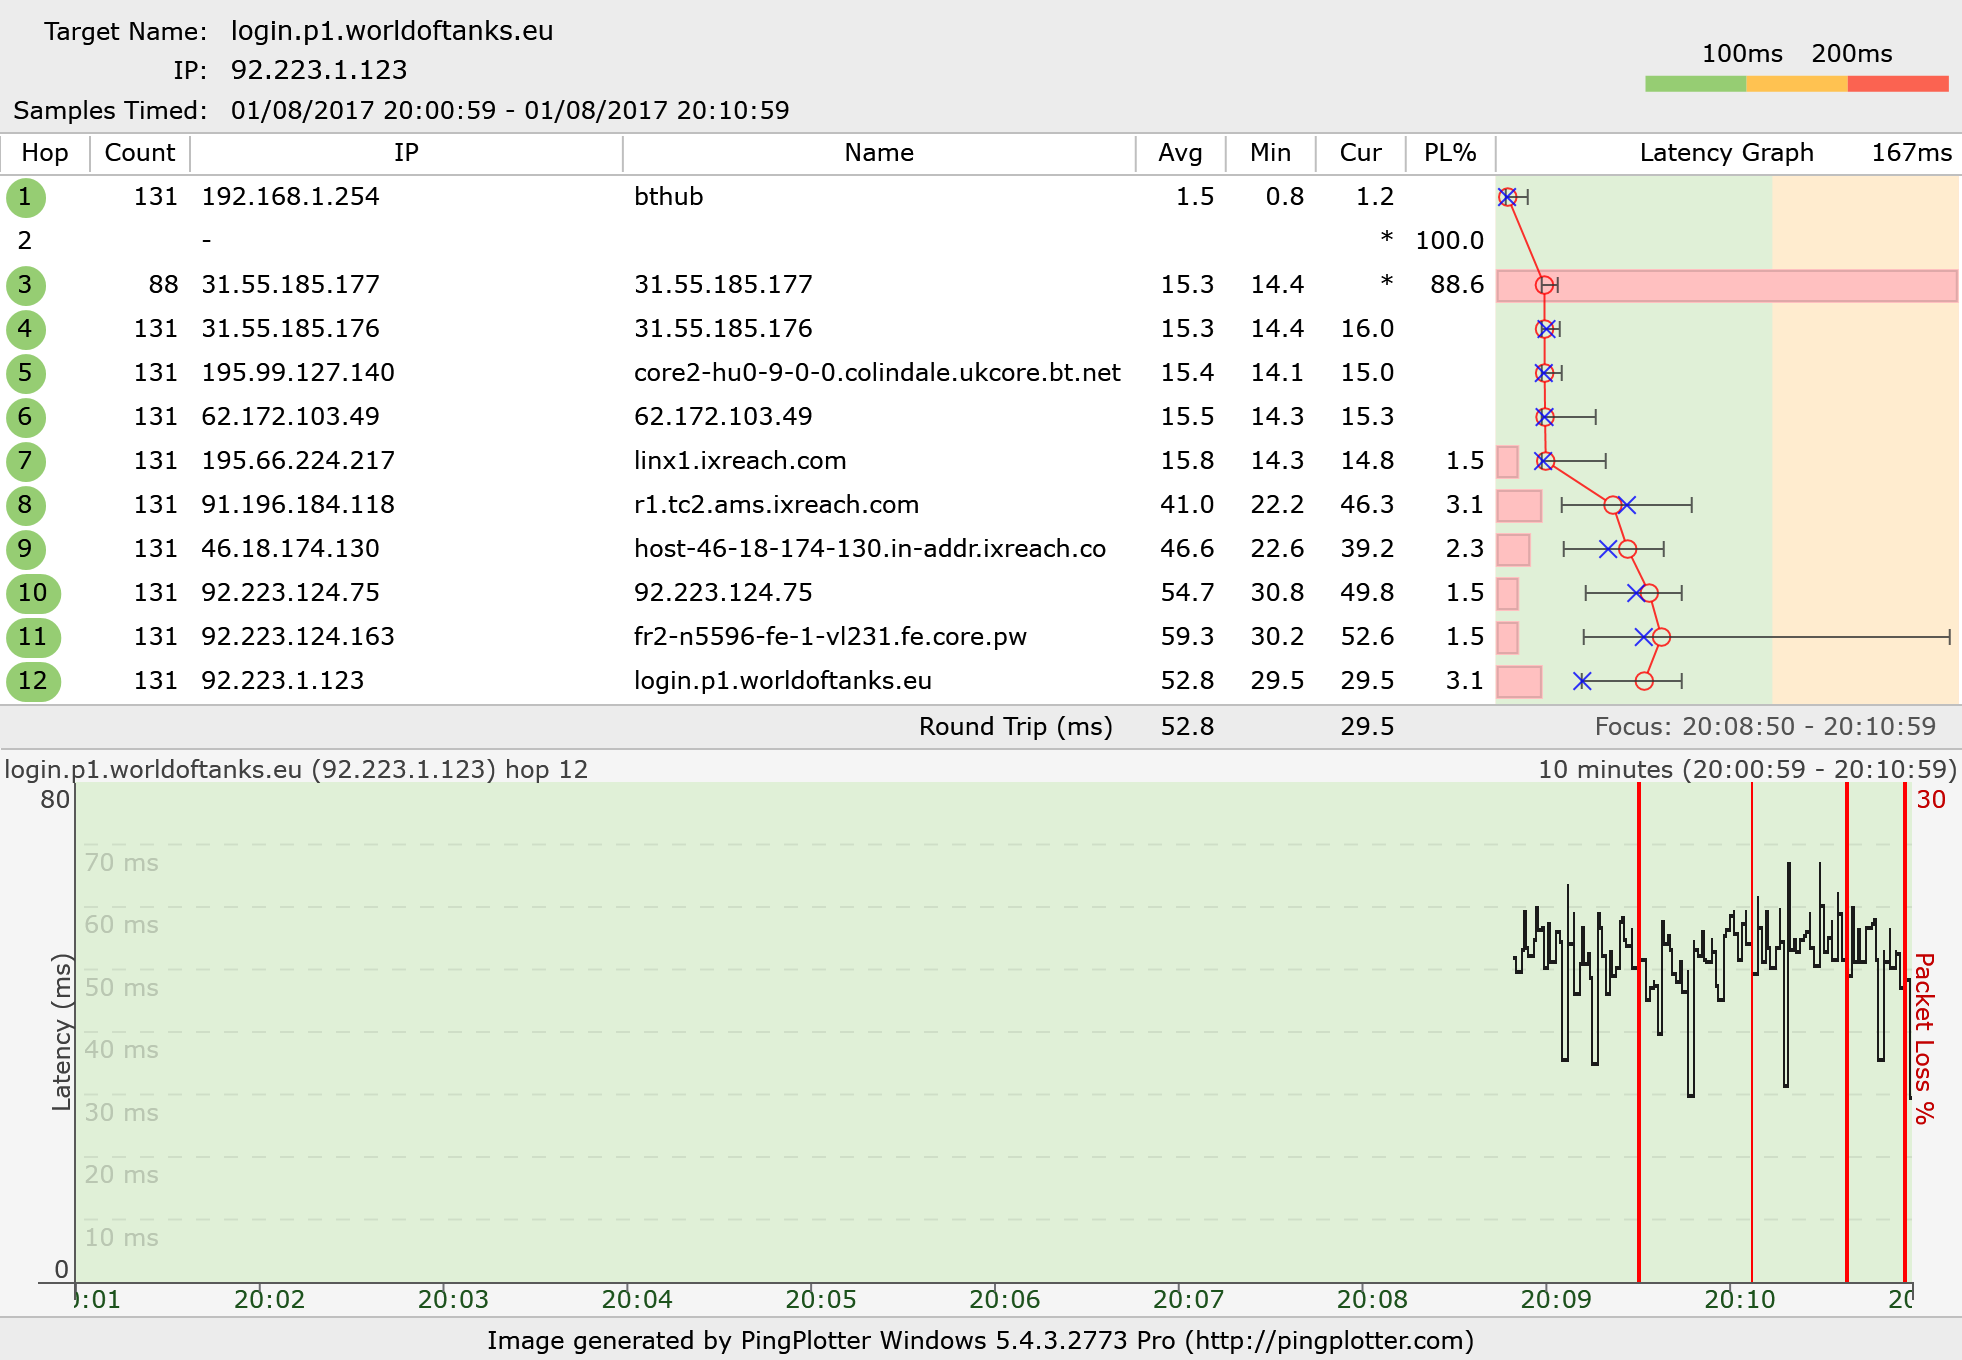Viewport: 1962px width, 1360px height.
Task: Select the green hop 6 circle
Action: [25, 417]
